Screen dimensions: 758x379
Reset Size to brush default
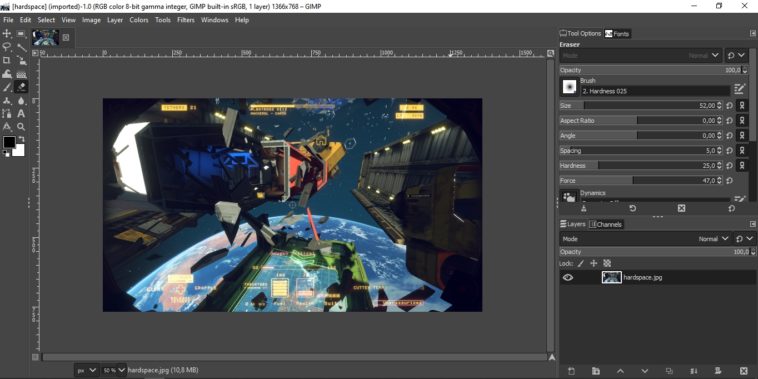point(729,105)
